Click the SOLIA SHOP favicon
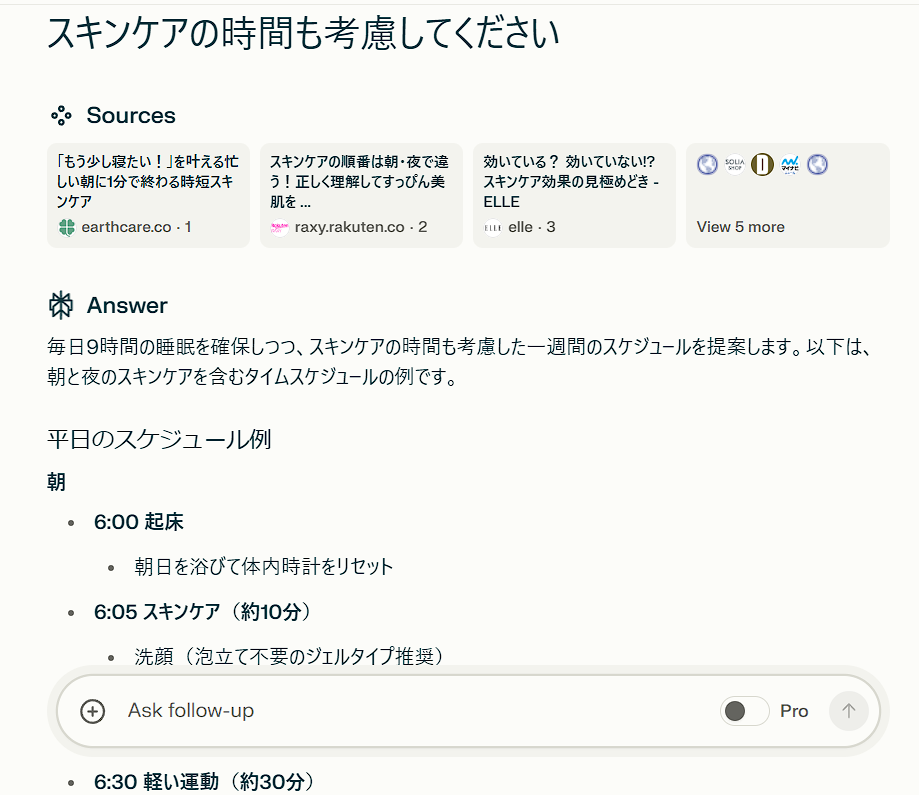Image resolution: width=919 pixels, height=795 pixels. (x=735, y=164)
